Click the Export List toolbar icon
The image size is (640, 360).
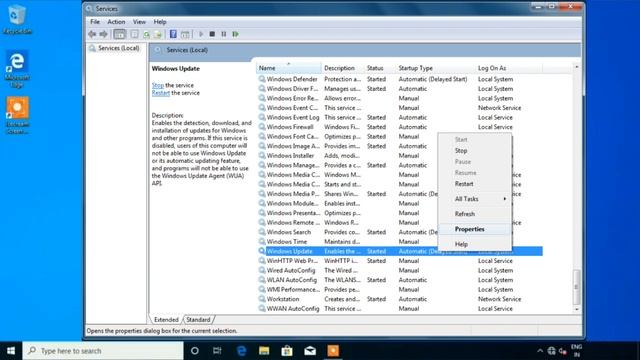pos(158,34)
